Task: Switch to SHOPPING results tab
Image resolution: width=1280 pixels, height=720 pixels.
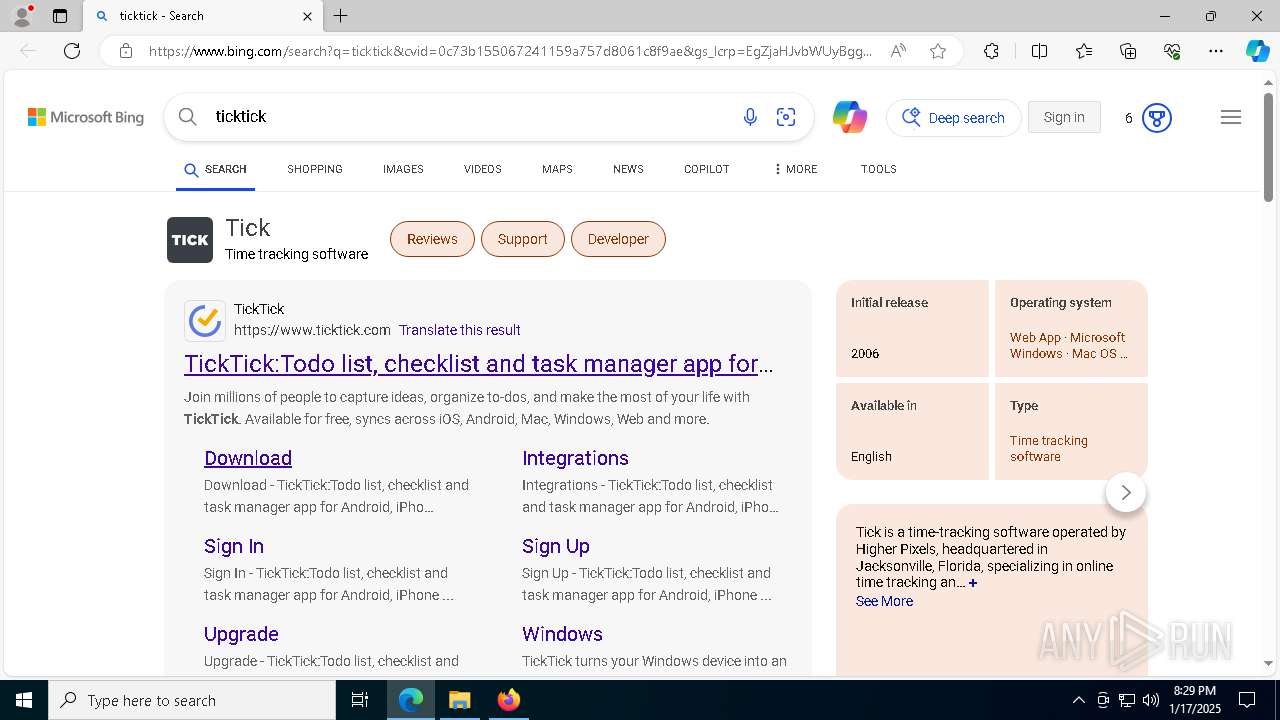Action: (315, 169)
